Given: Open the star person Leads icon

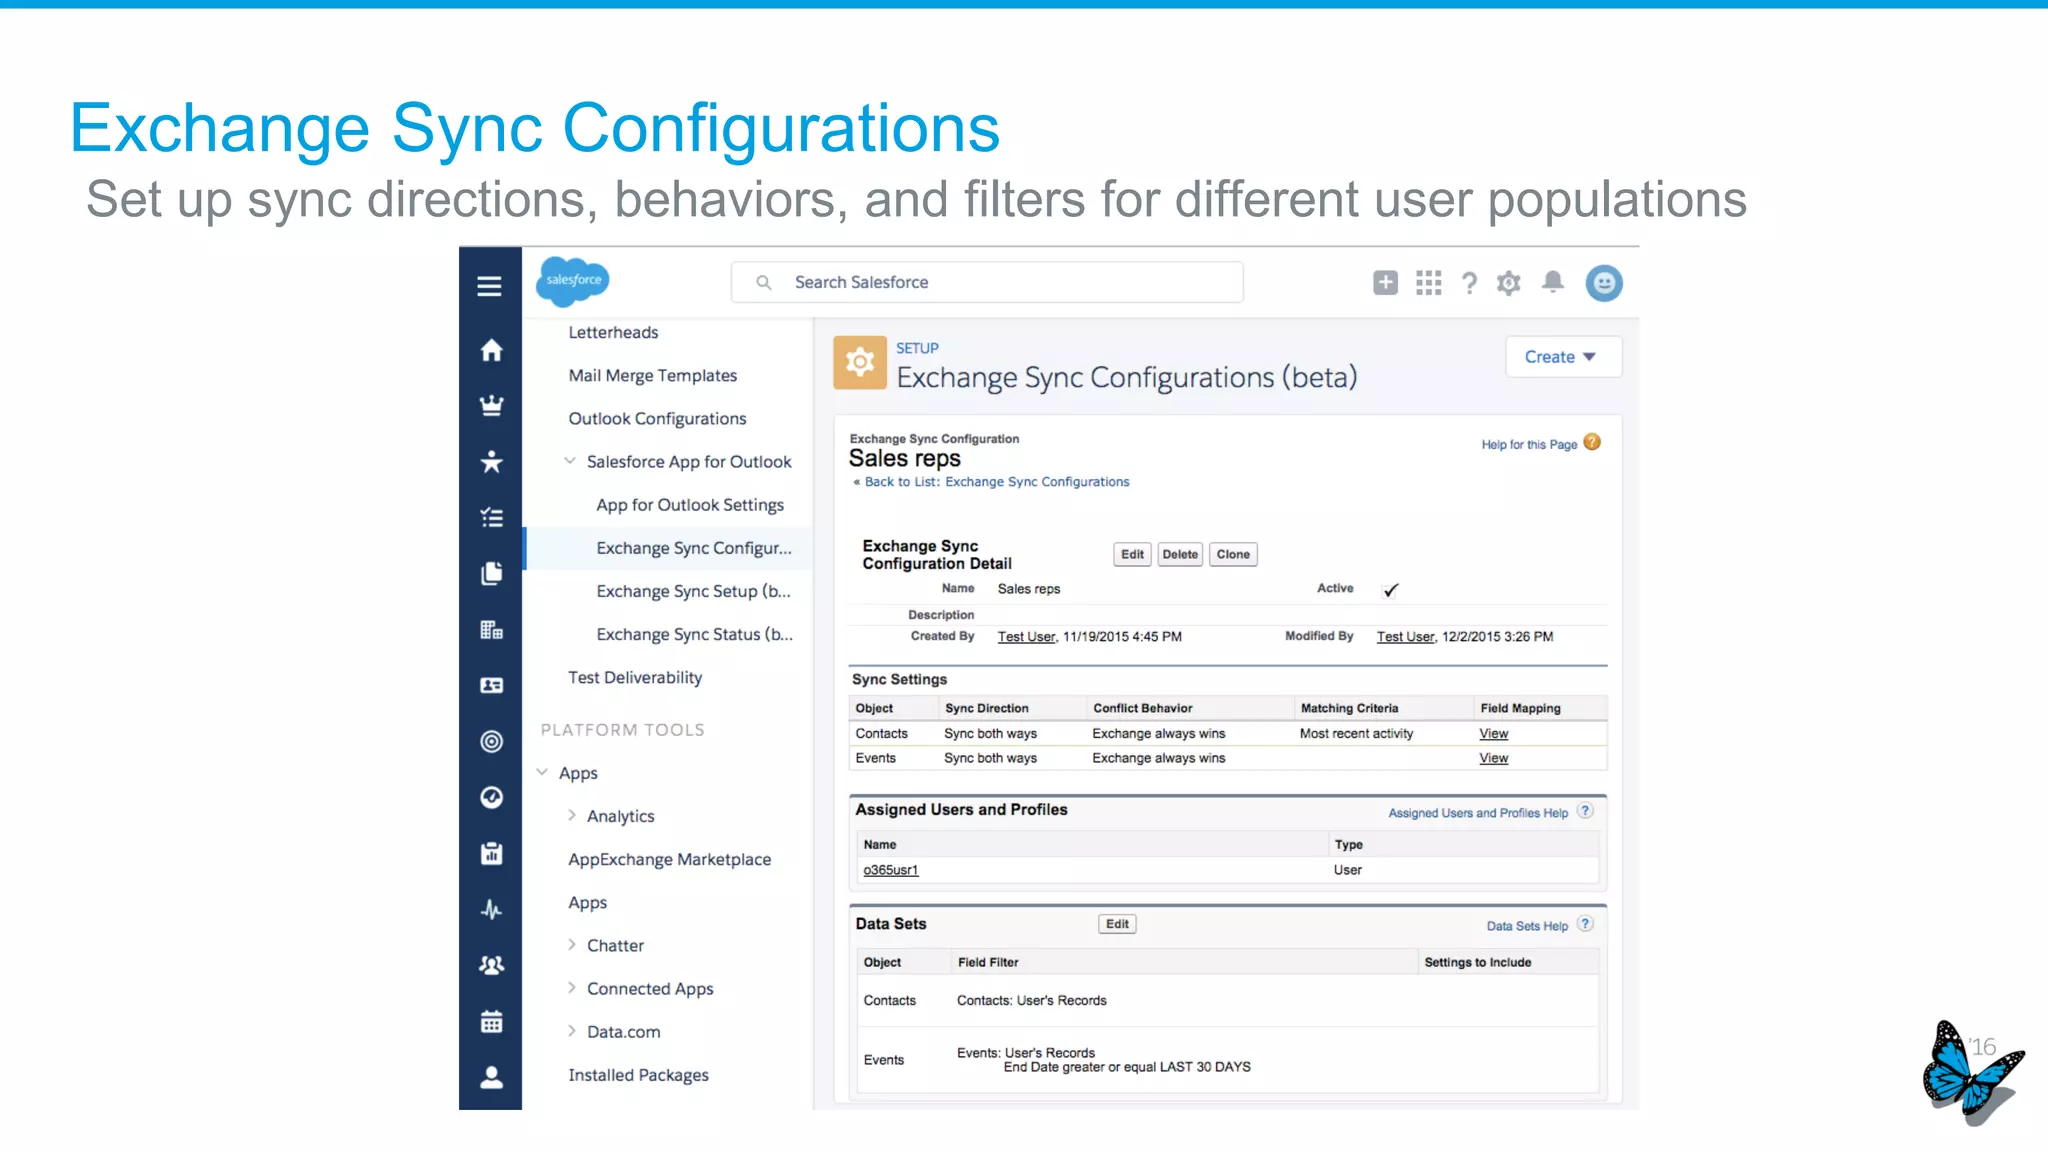Looking at the screenshot, I should pyautogui.click(x=491, y=461).
